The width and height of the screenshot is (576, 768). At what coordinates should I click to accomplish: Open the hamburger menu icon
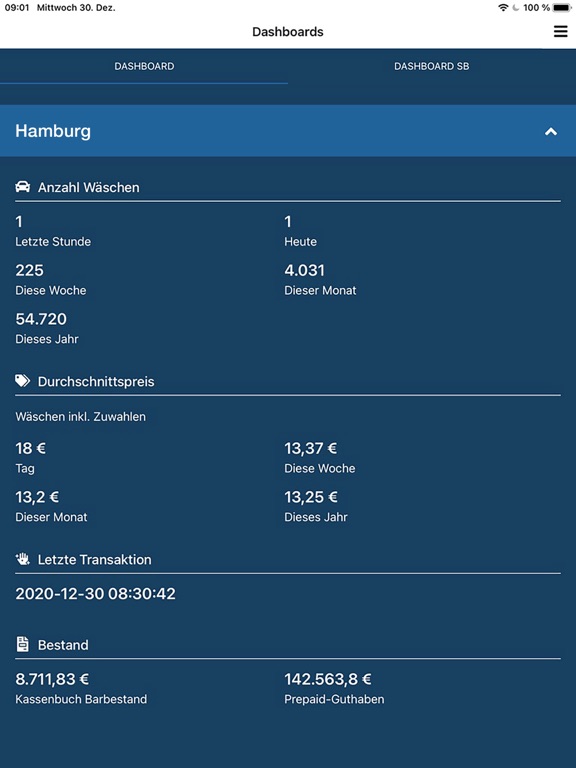tap(560, 31)
